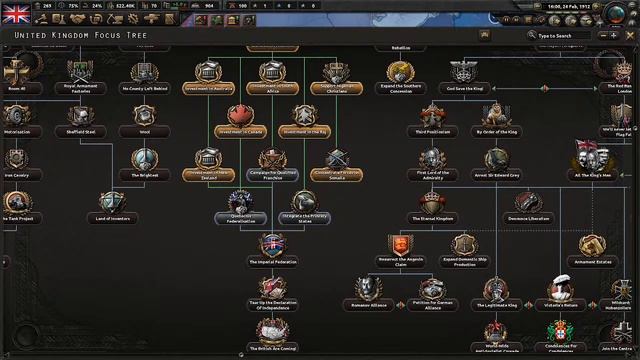This screenshot has width=640, height=360.
Task: Toggle the game pause button
Action: tap(506, 20)
